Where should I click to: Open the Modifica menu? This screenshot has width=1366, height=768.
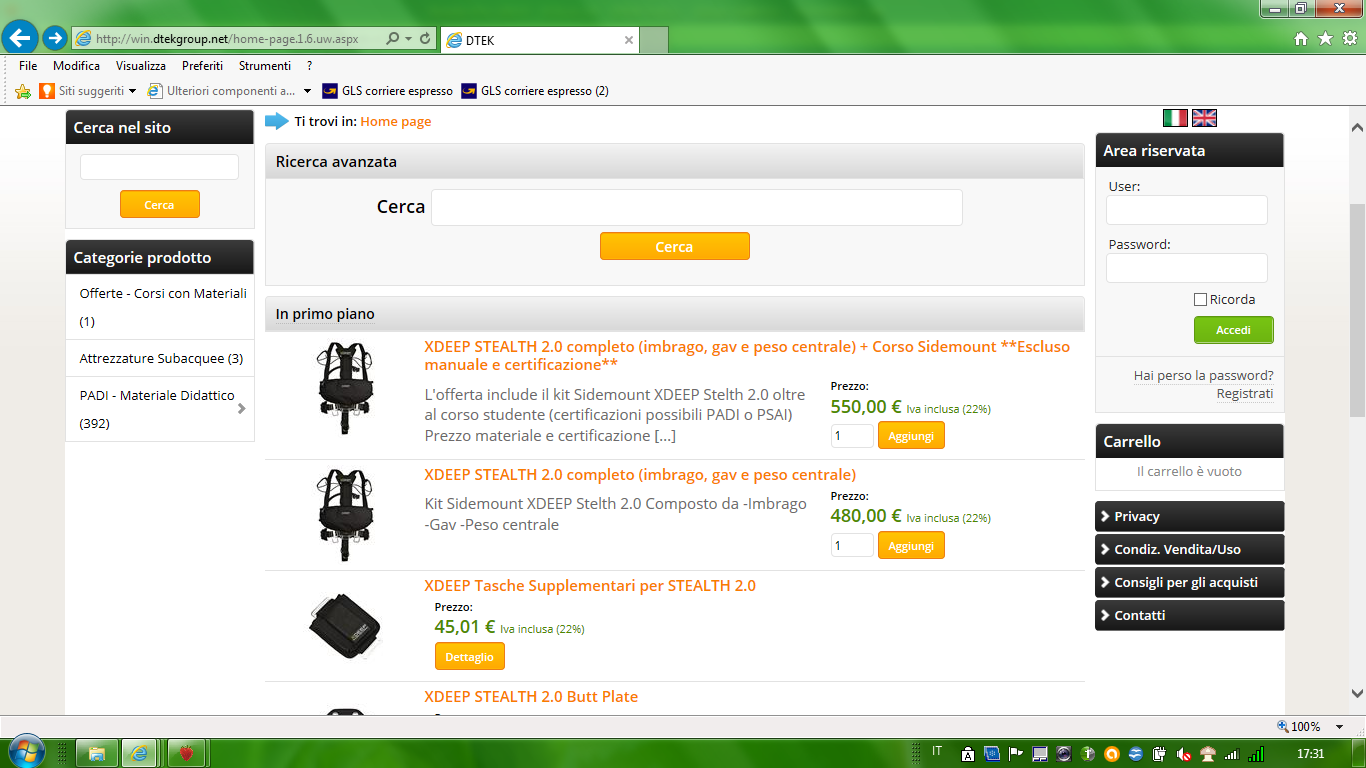[76, 66]
